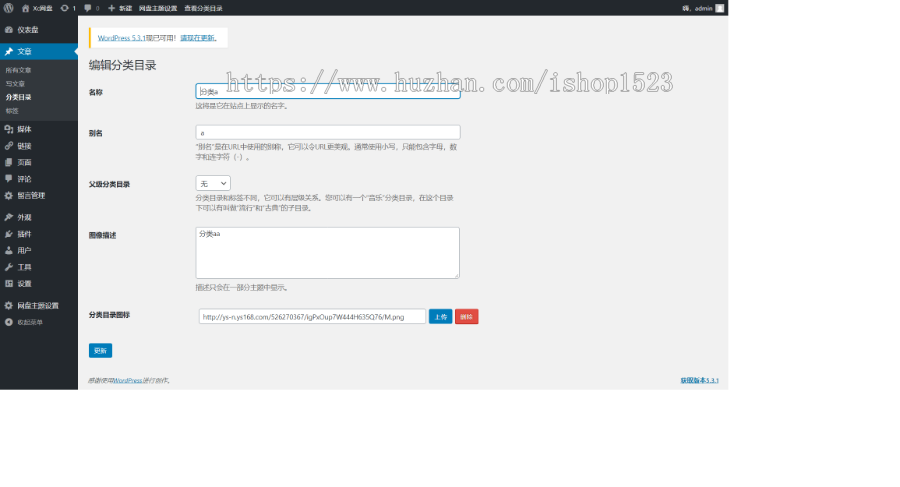Visit the site via Xc网盘 home icon
This screenshot has height=487, width=900.
[x=37, y=8]
